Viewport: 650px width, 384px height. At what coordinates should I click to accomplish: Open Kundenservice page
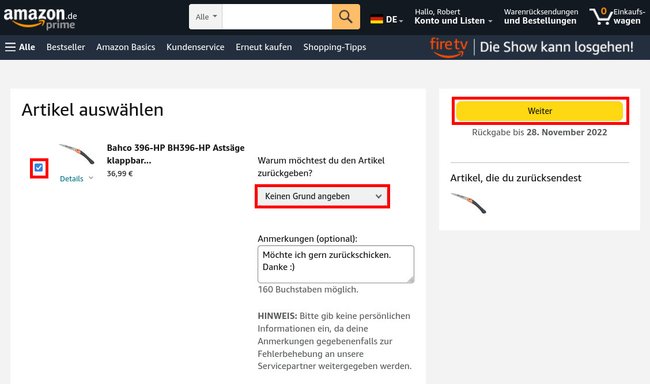click(195, 47)
